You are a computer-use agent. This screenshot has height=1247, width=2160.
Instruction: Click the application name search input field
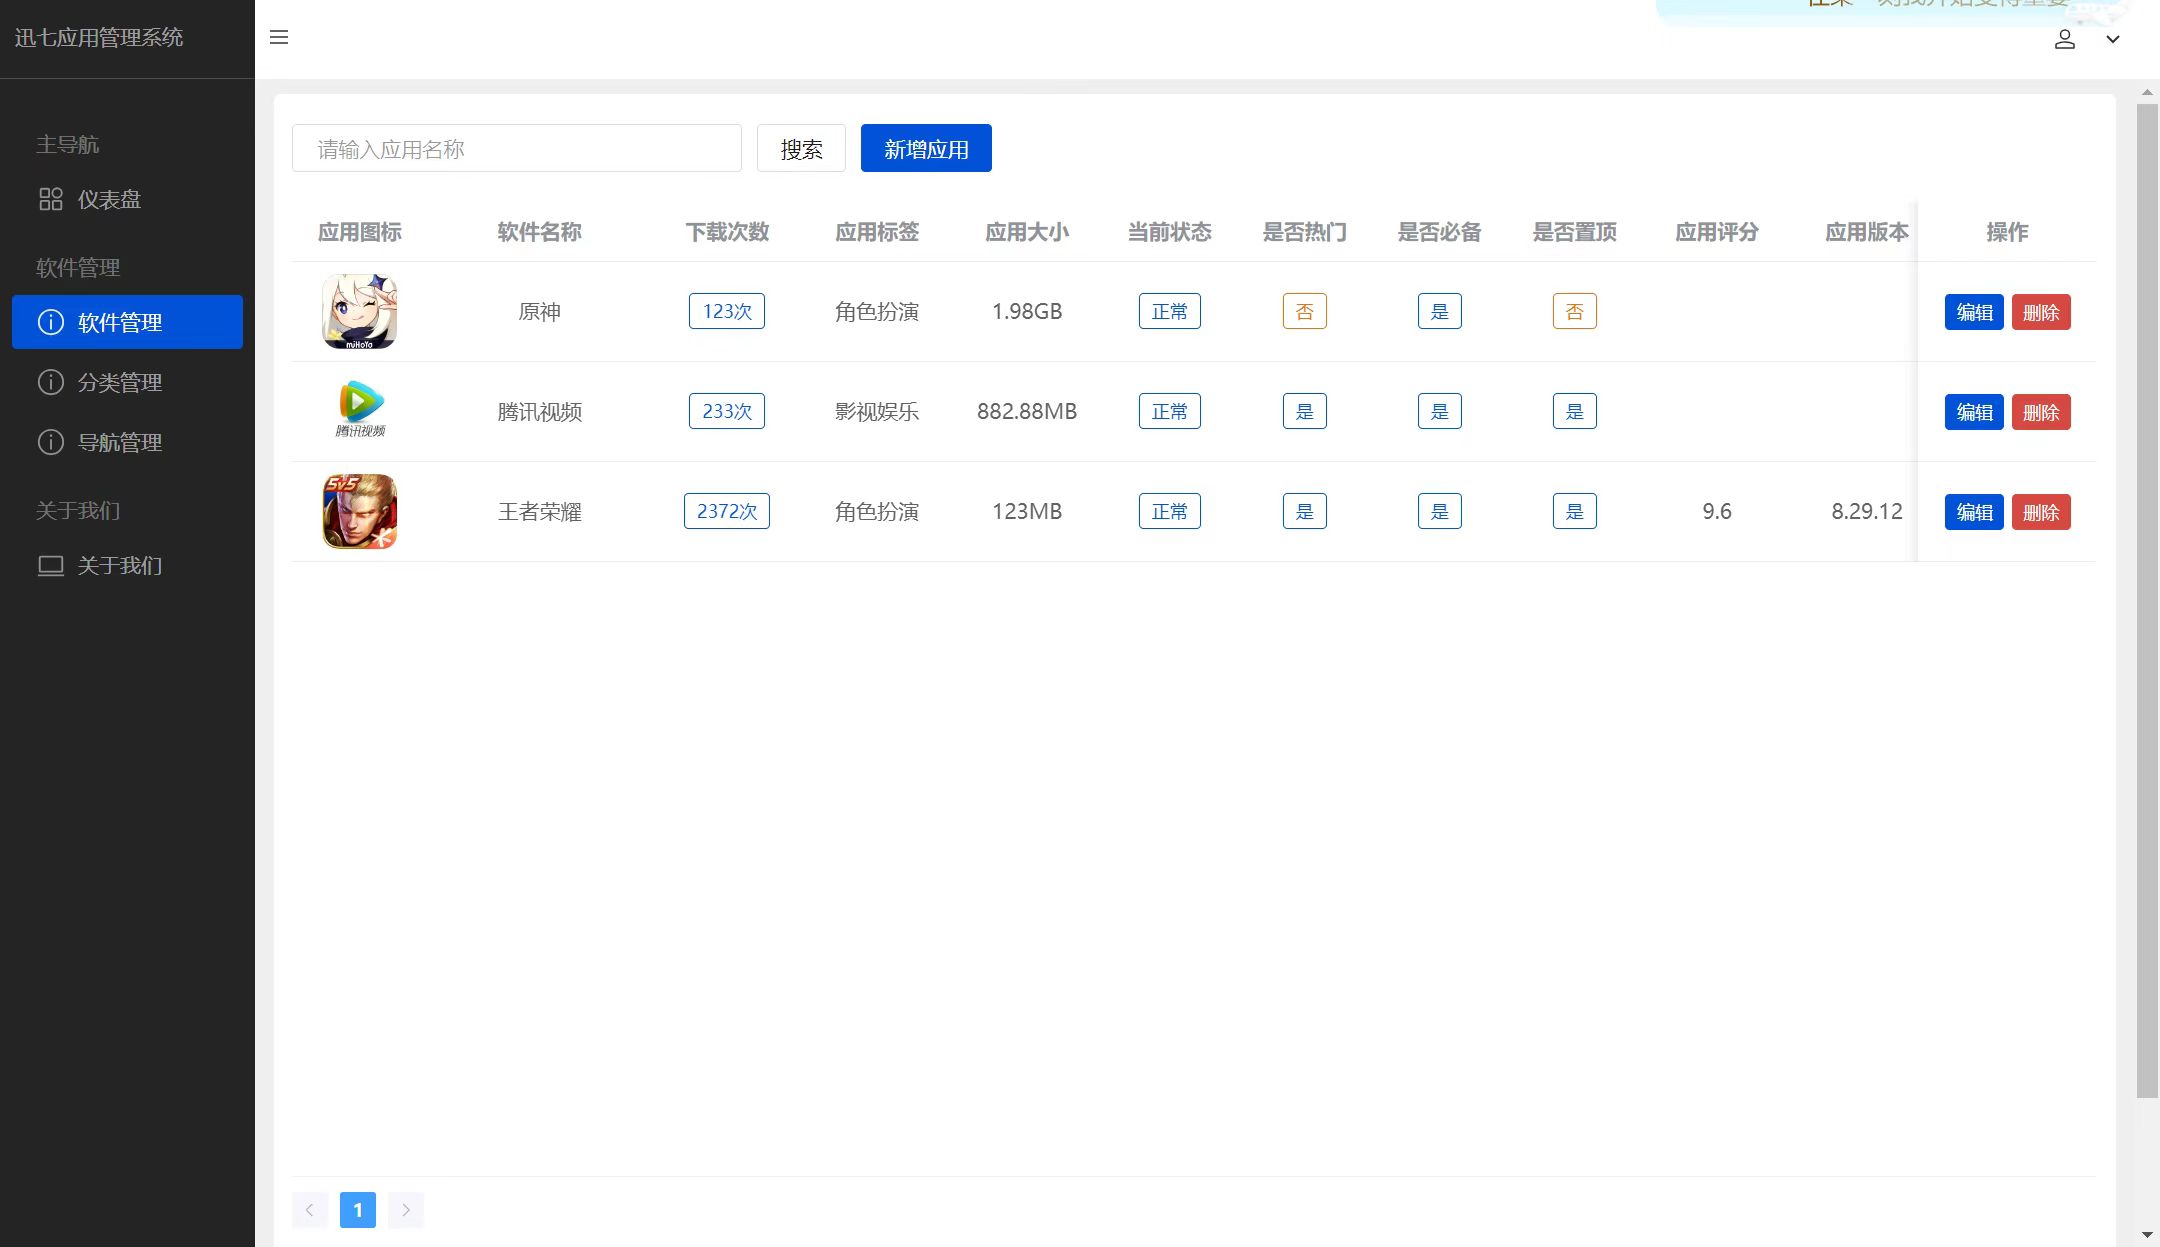[516, 147]
